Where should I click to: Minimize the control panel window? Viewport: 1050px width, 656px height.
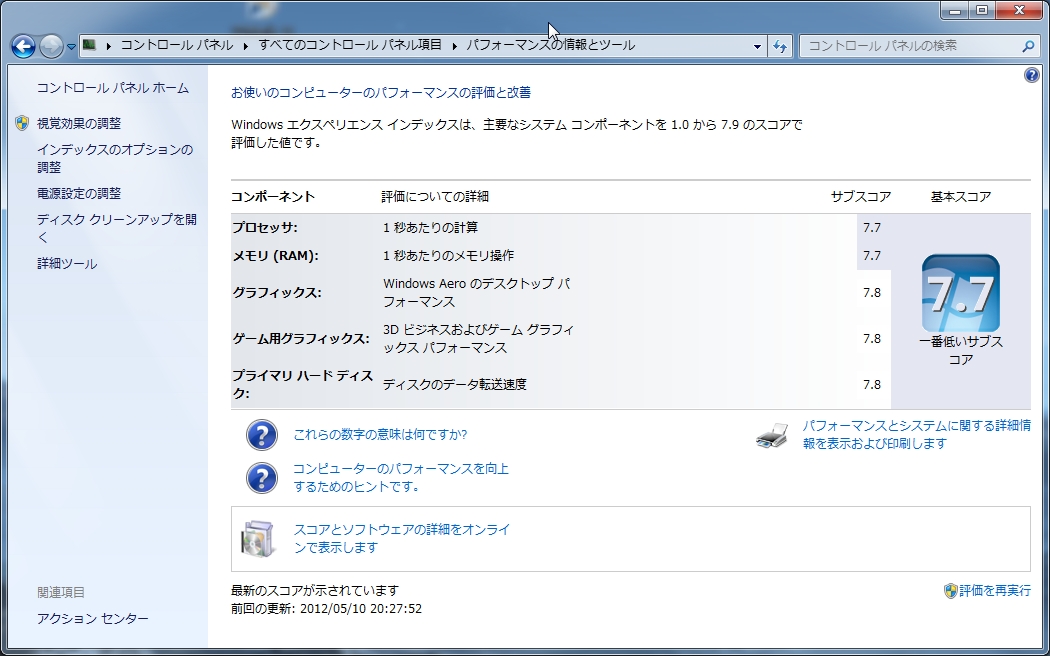955,10
